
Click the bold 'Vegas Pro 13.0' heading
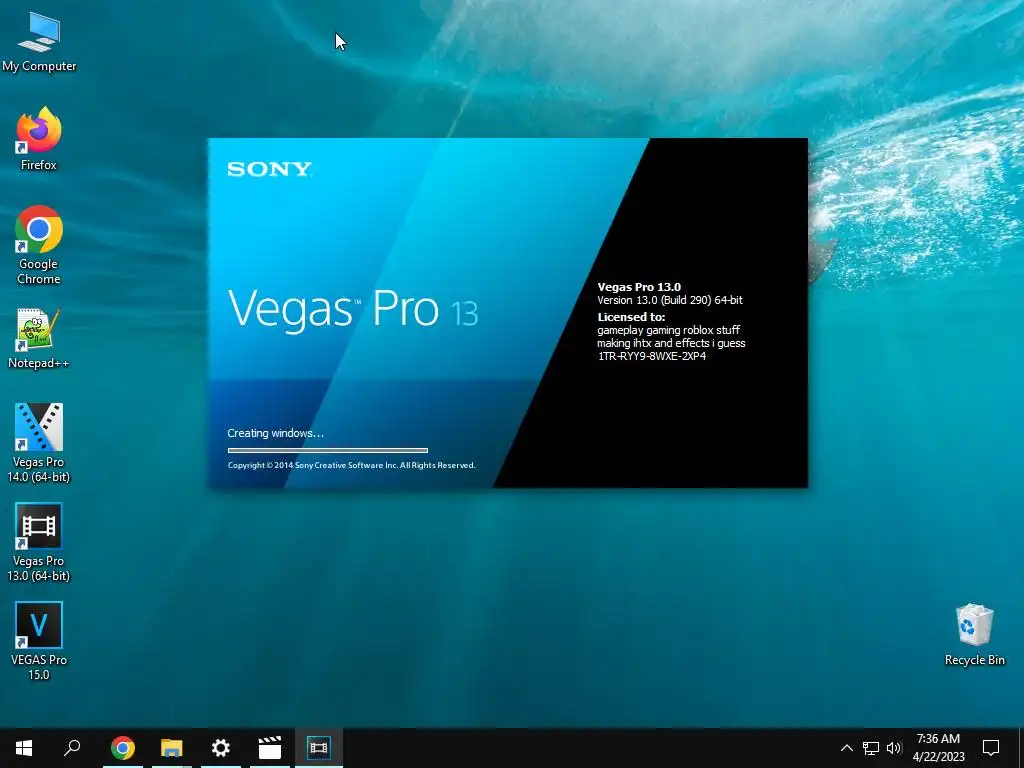639,287
